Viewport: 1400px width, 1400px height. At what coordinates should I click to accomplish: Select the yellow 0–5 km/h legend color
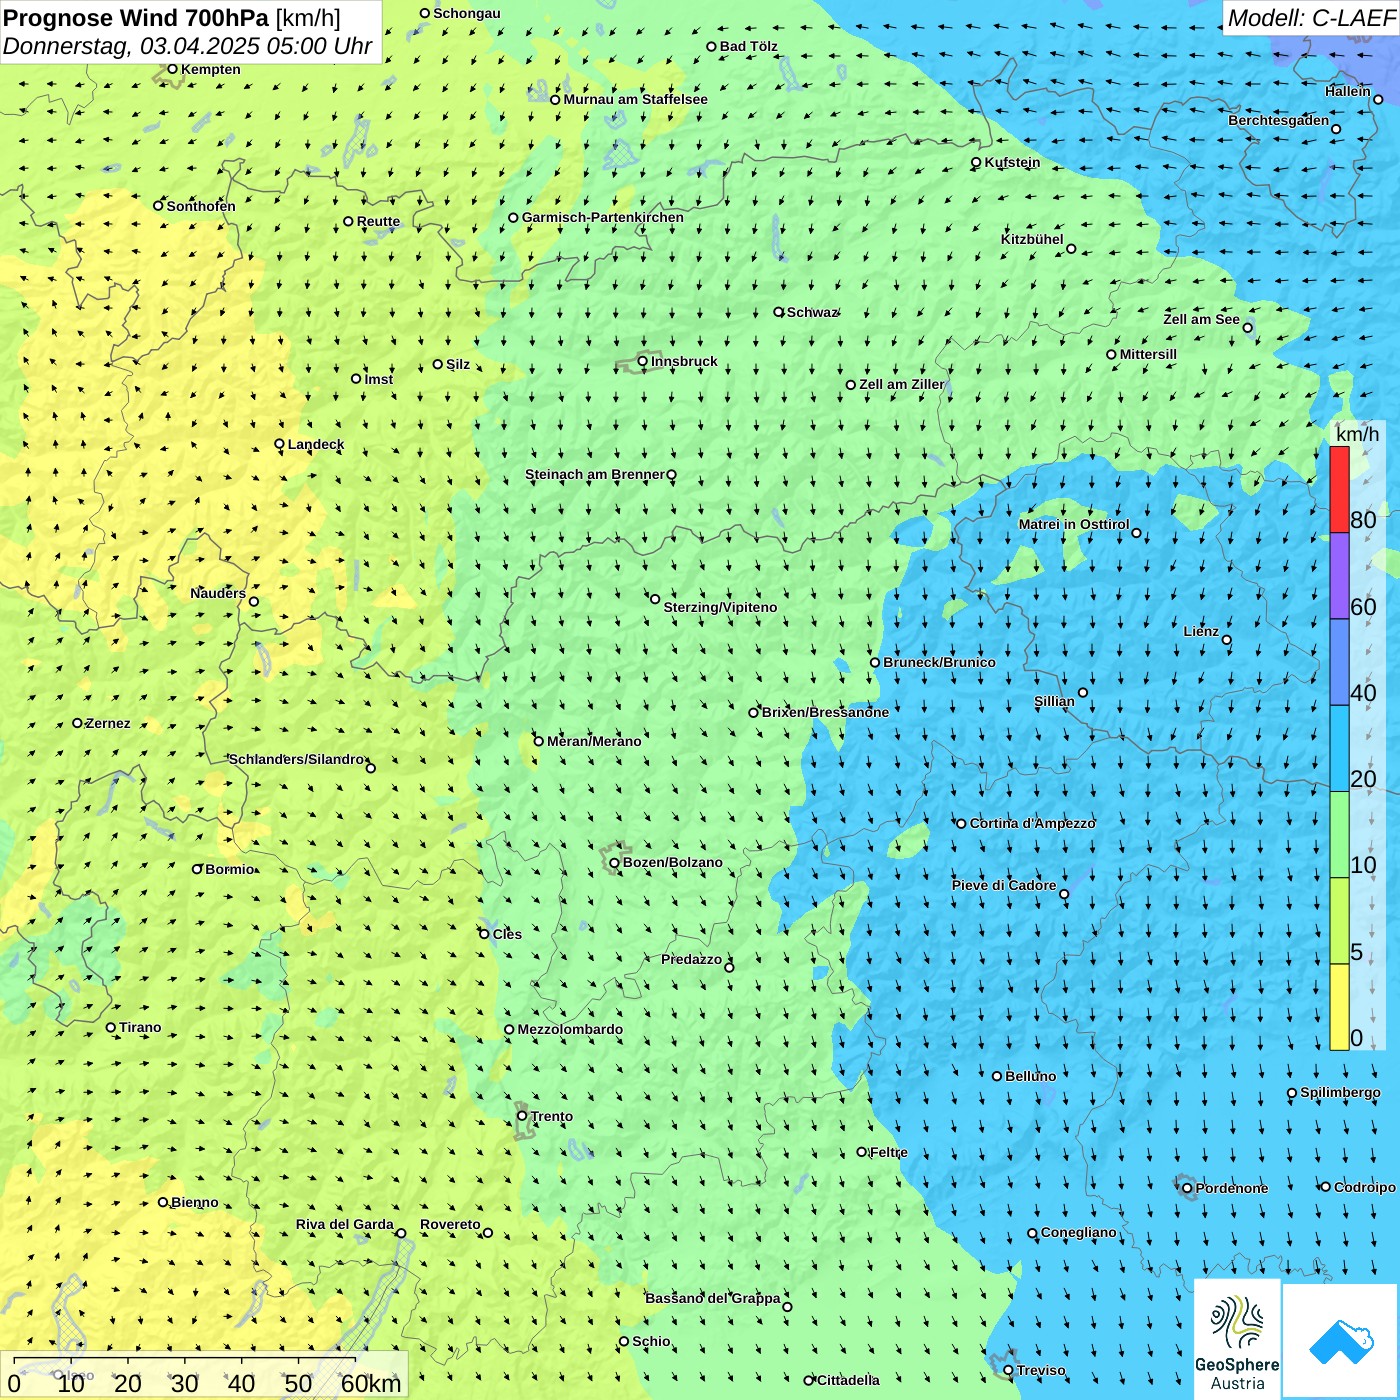click(x=1339, y=1007)
